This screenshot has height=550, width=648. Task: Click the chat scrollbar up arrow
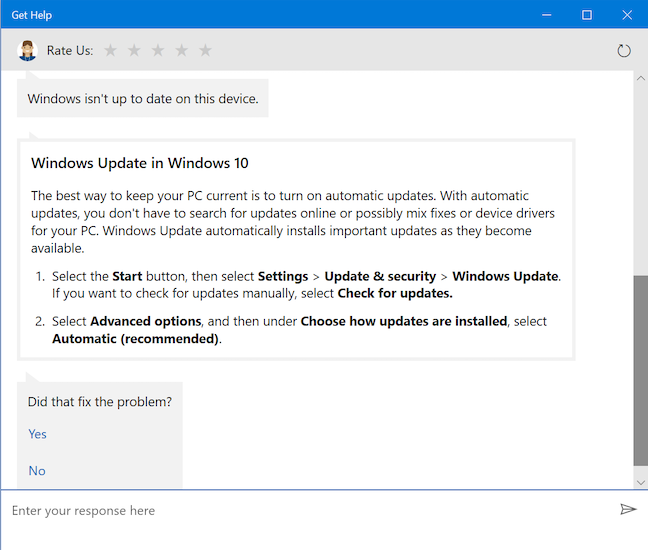click(641, 78)
